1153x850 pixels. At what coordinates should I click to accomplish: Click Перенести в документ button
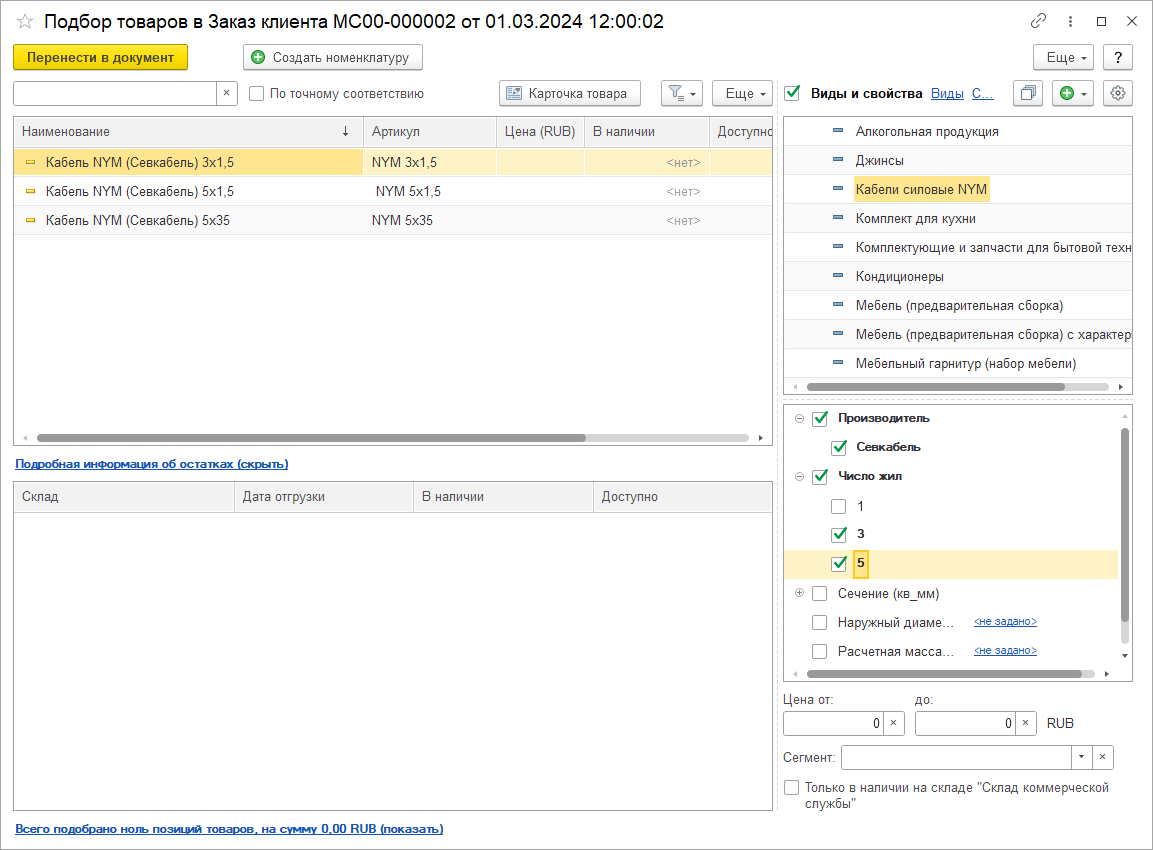100,57
